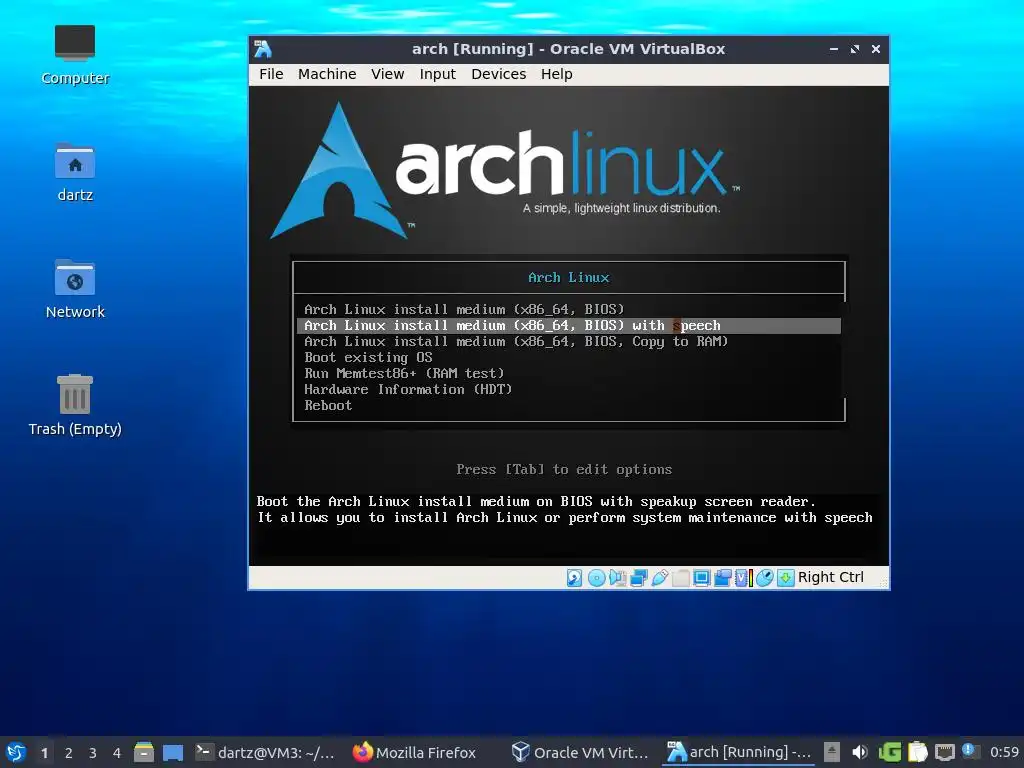Click the wired network tray icon
Viewport: 1024px width, 768px height.
(945, 752)
